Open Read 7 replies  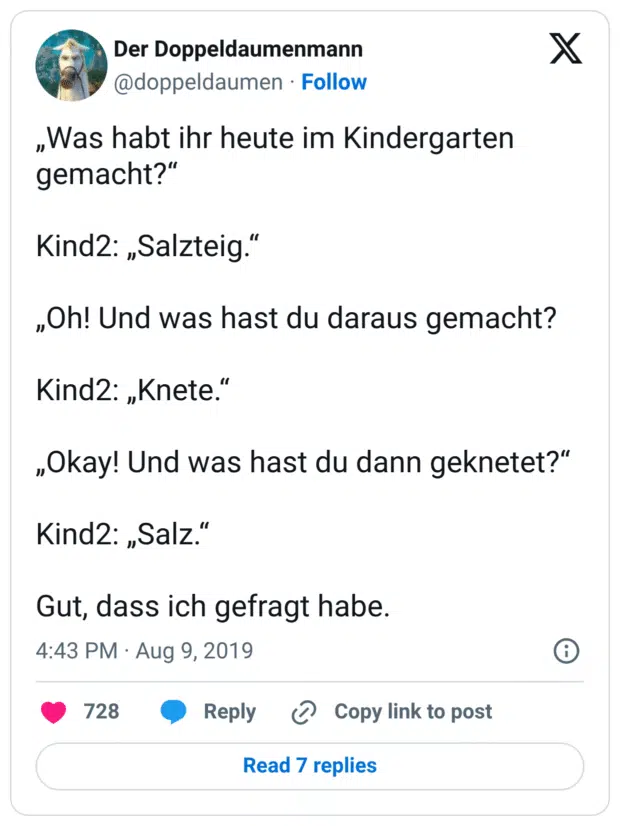click(309, 765)
